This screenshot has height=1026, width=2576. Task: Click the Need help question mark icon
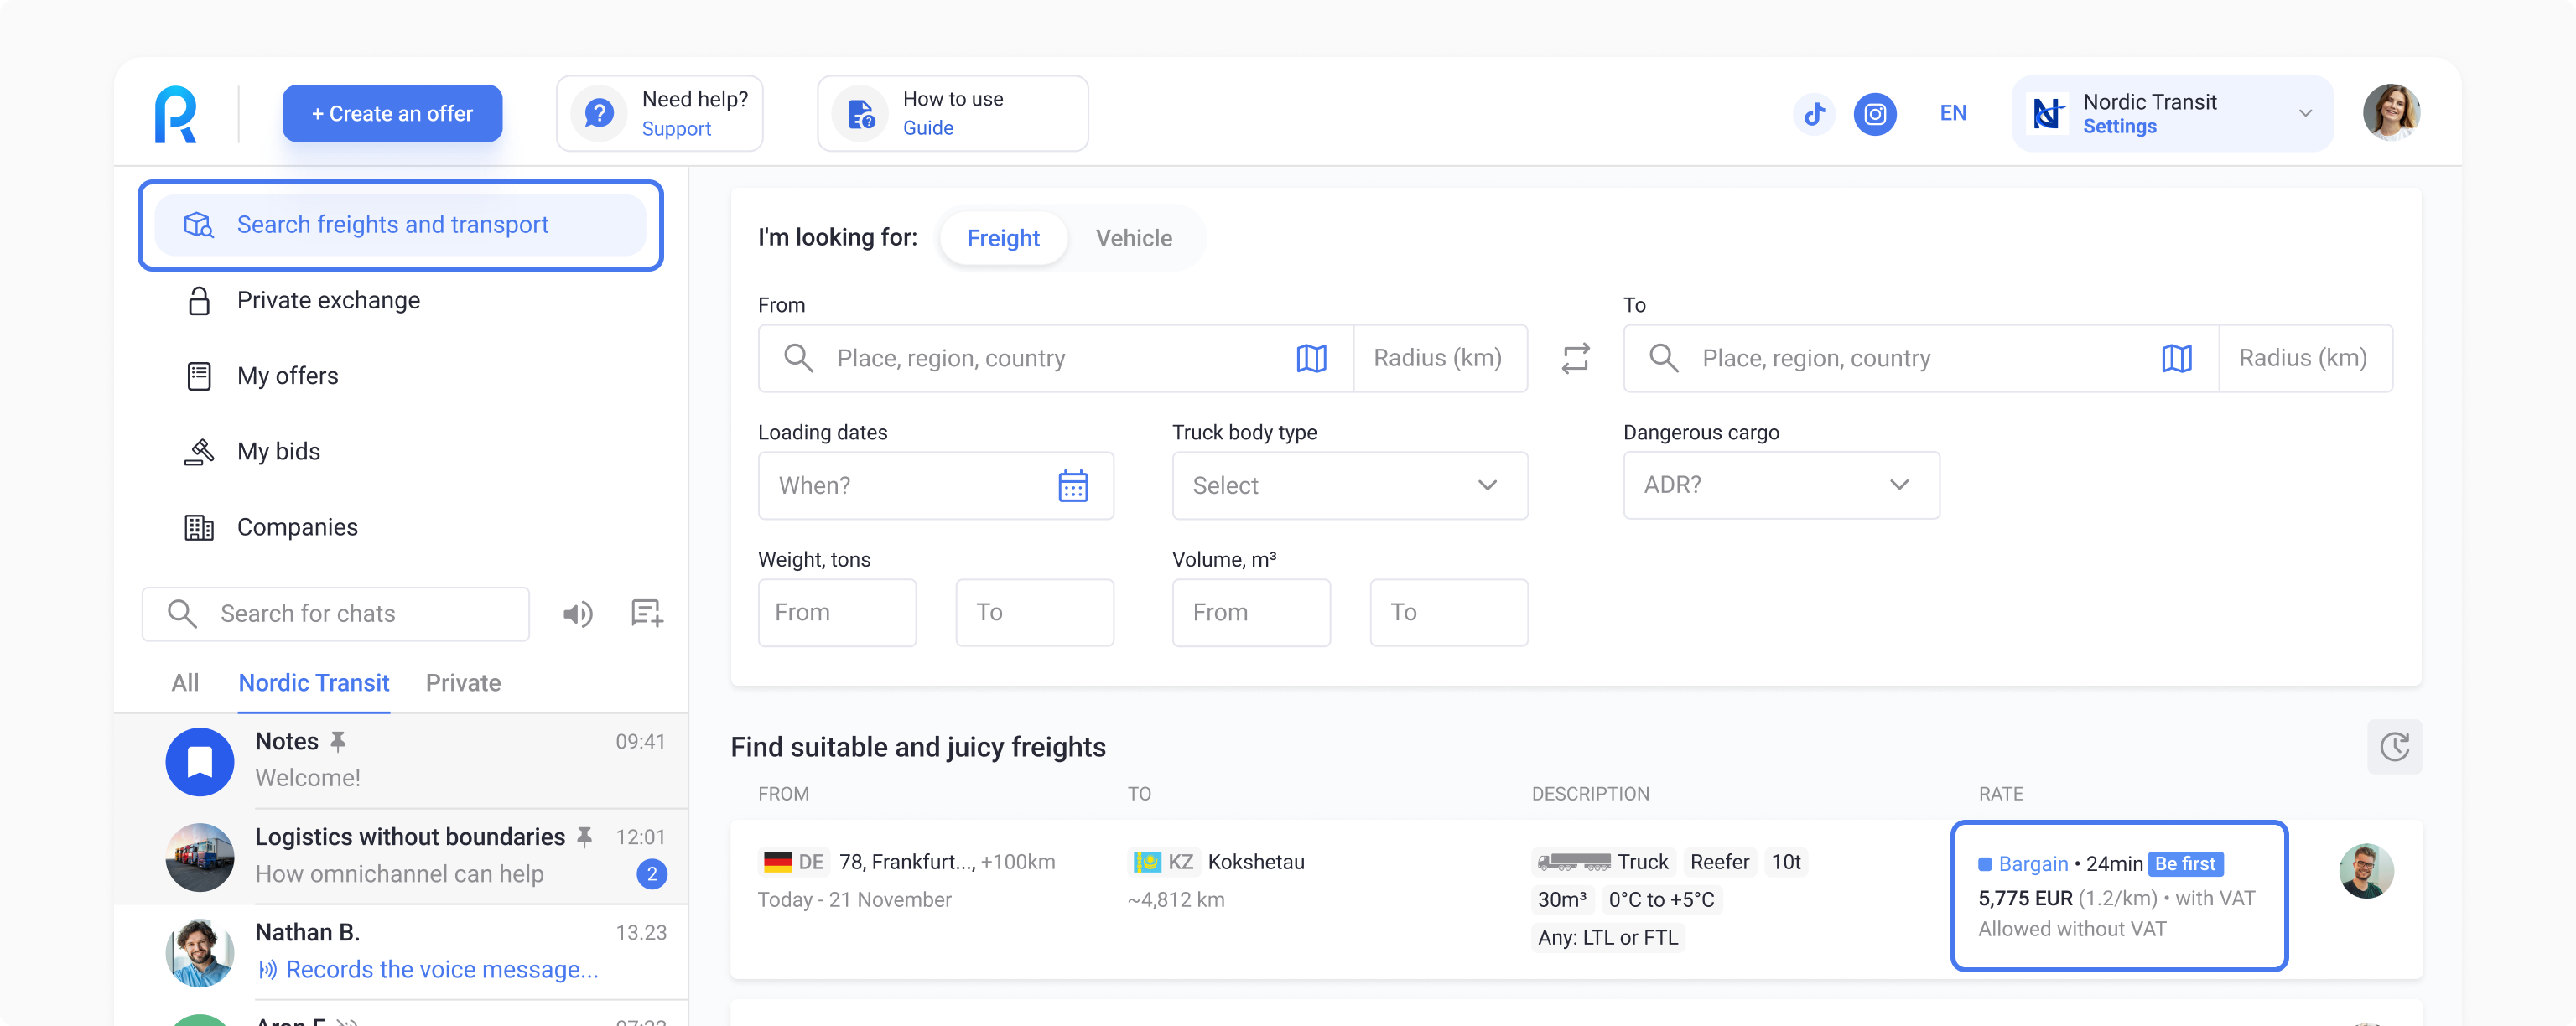pos(599,114)
